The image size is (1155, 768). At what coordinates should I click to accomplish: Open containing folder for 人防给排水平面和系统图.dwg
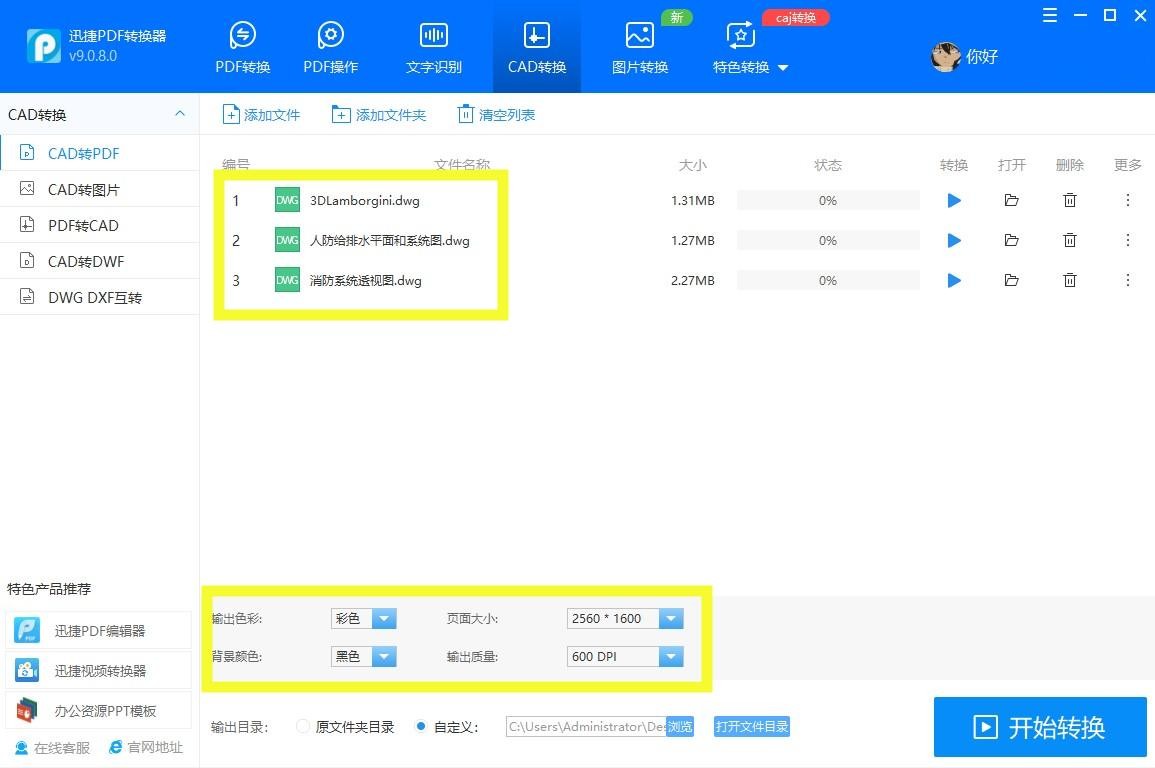tap(1011, 240)
